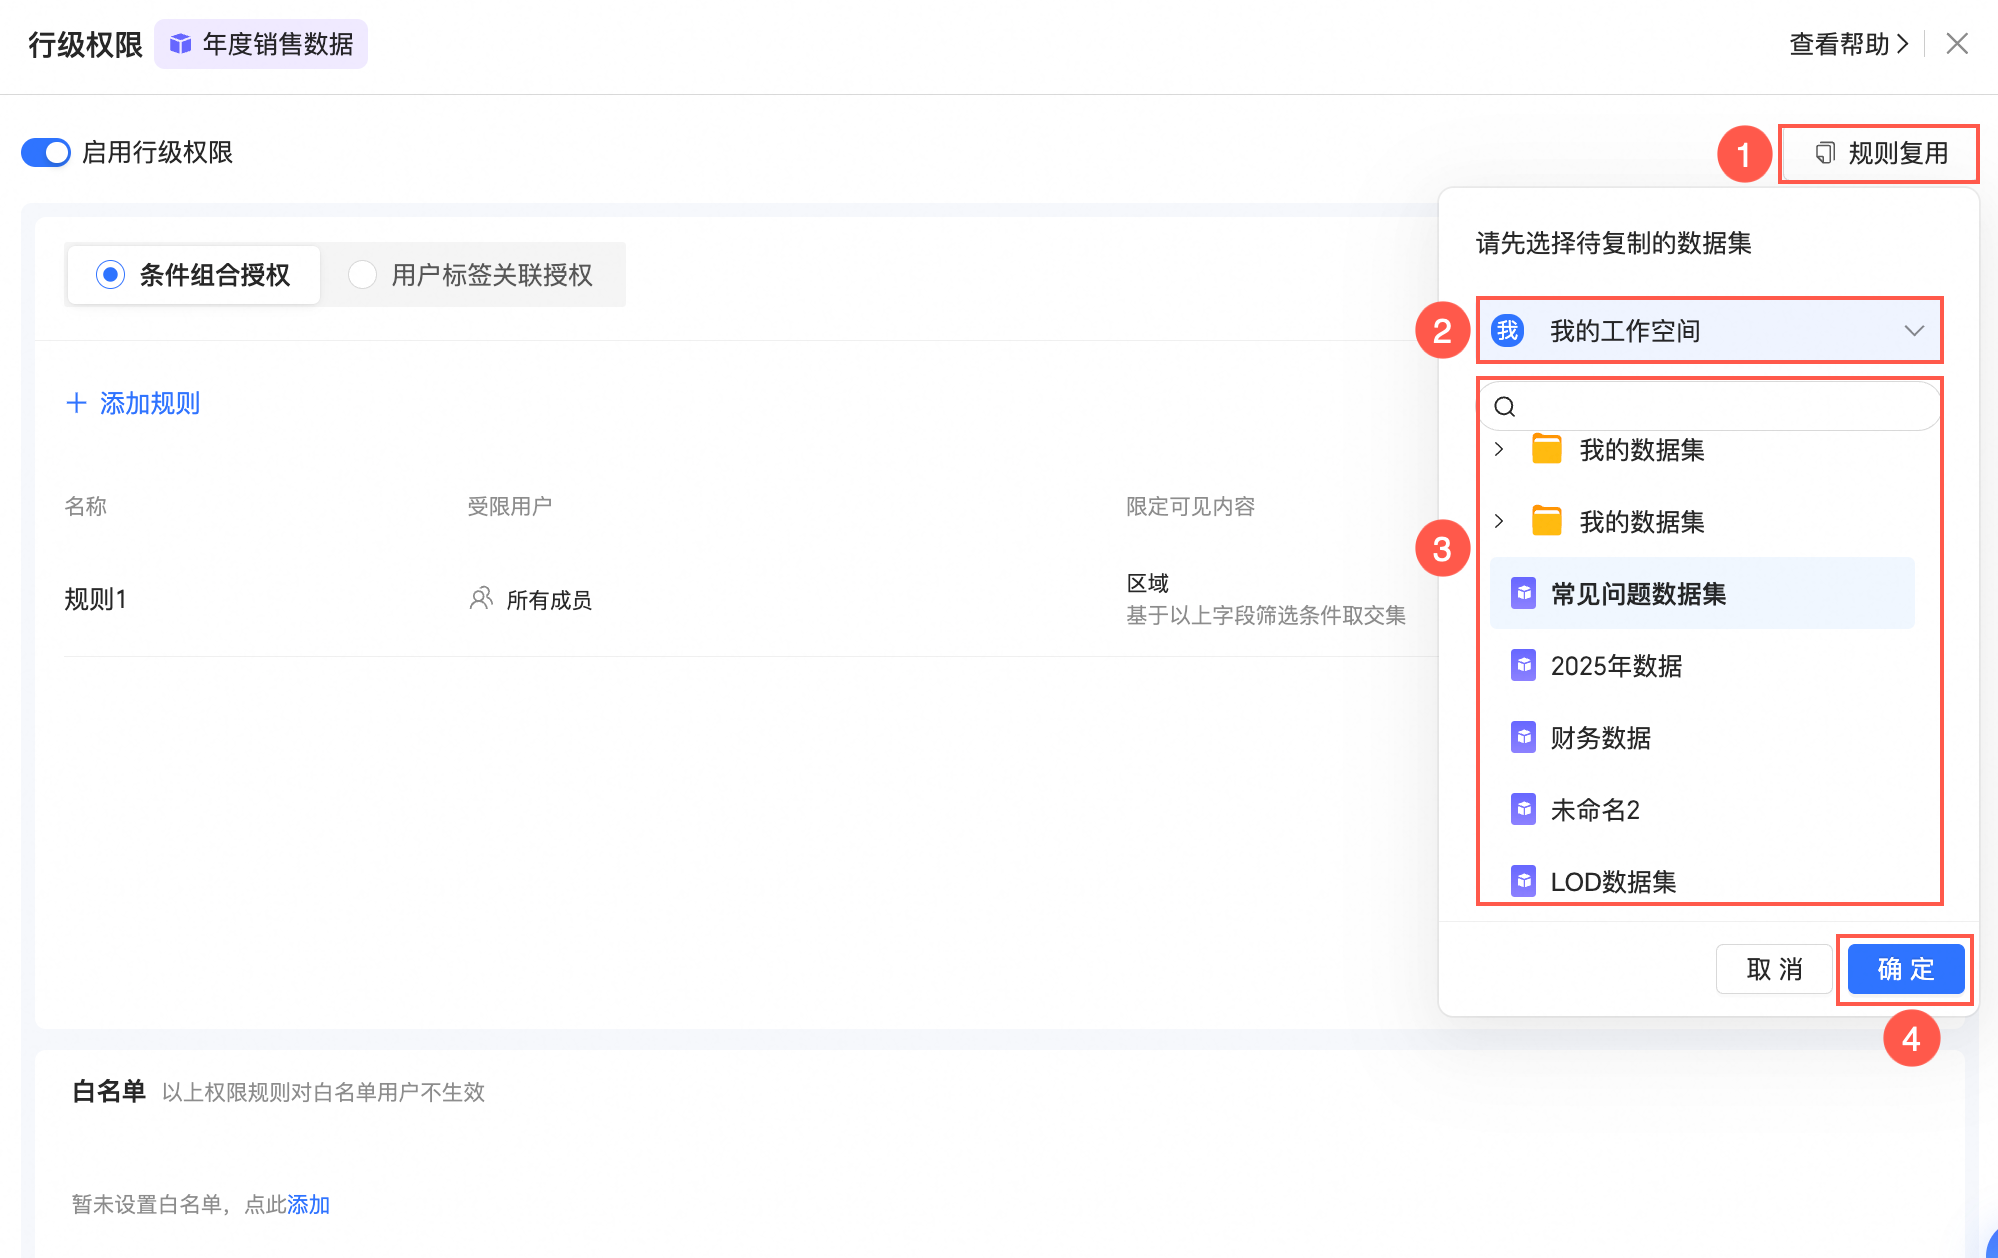The width and height of the screenshot is (1998, 1258).
Task: Expand the first 我的数据集 folder
Action: [1498, 450]
